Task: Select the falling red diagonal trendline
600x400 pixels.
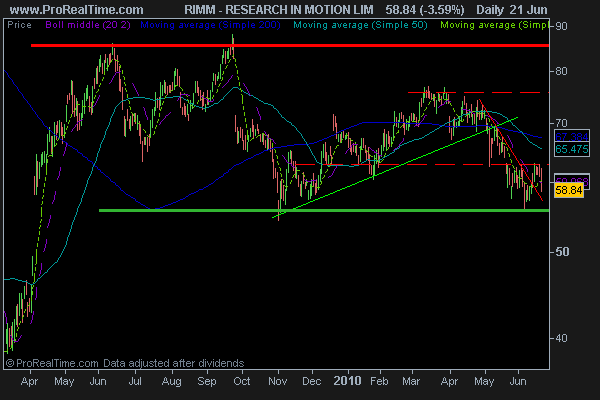Action: click(511, 150)
